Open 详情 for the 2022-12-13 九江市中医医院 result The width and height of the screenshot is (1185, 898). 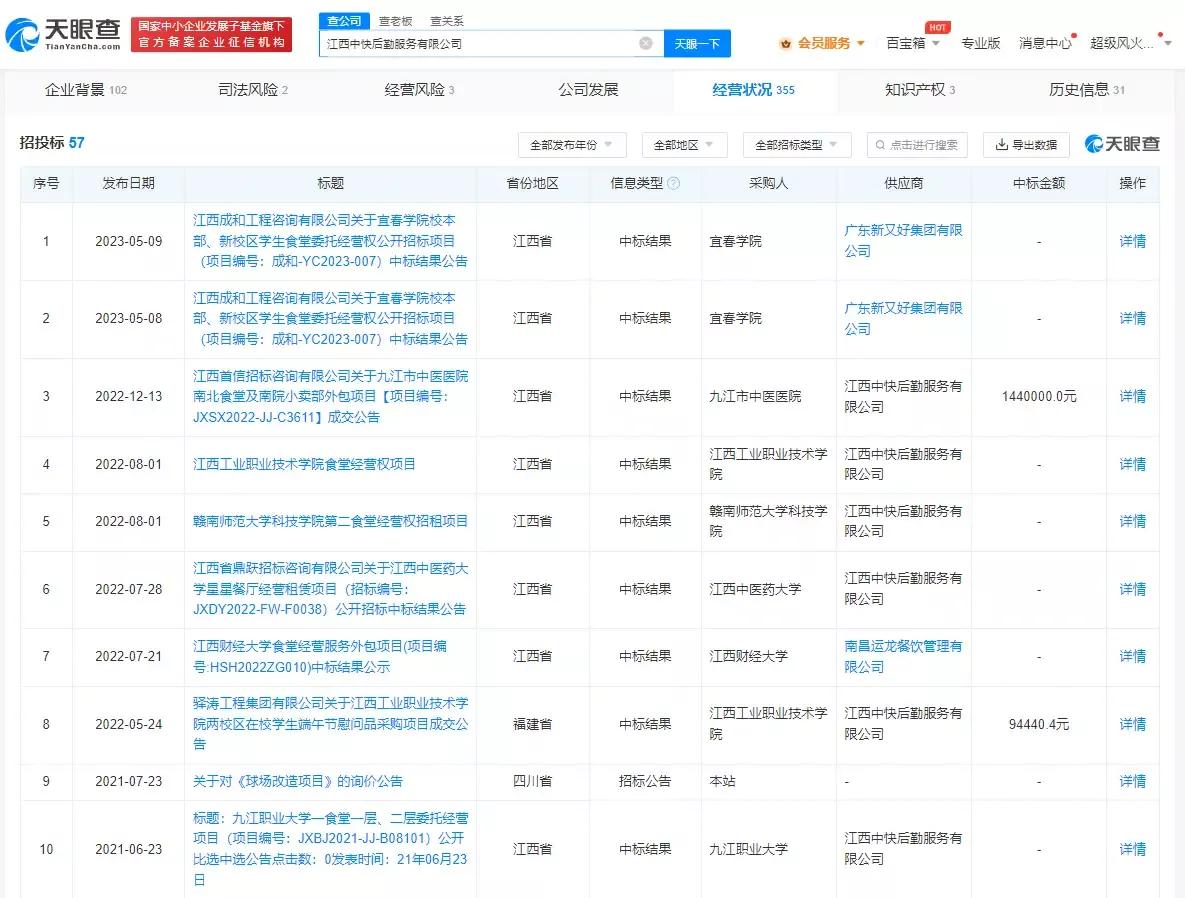(1132, 396)
